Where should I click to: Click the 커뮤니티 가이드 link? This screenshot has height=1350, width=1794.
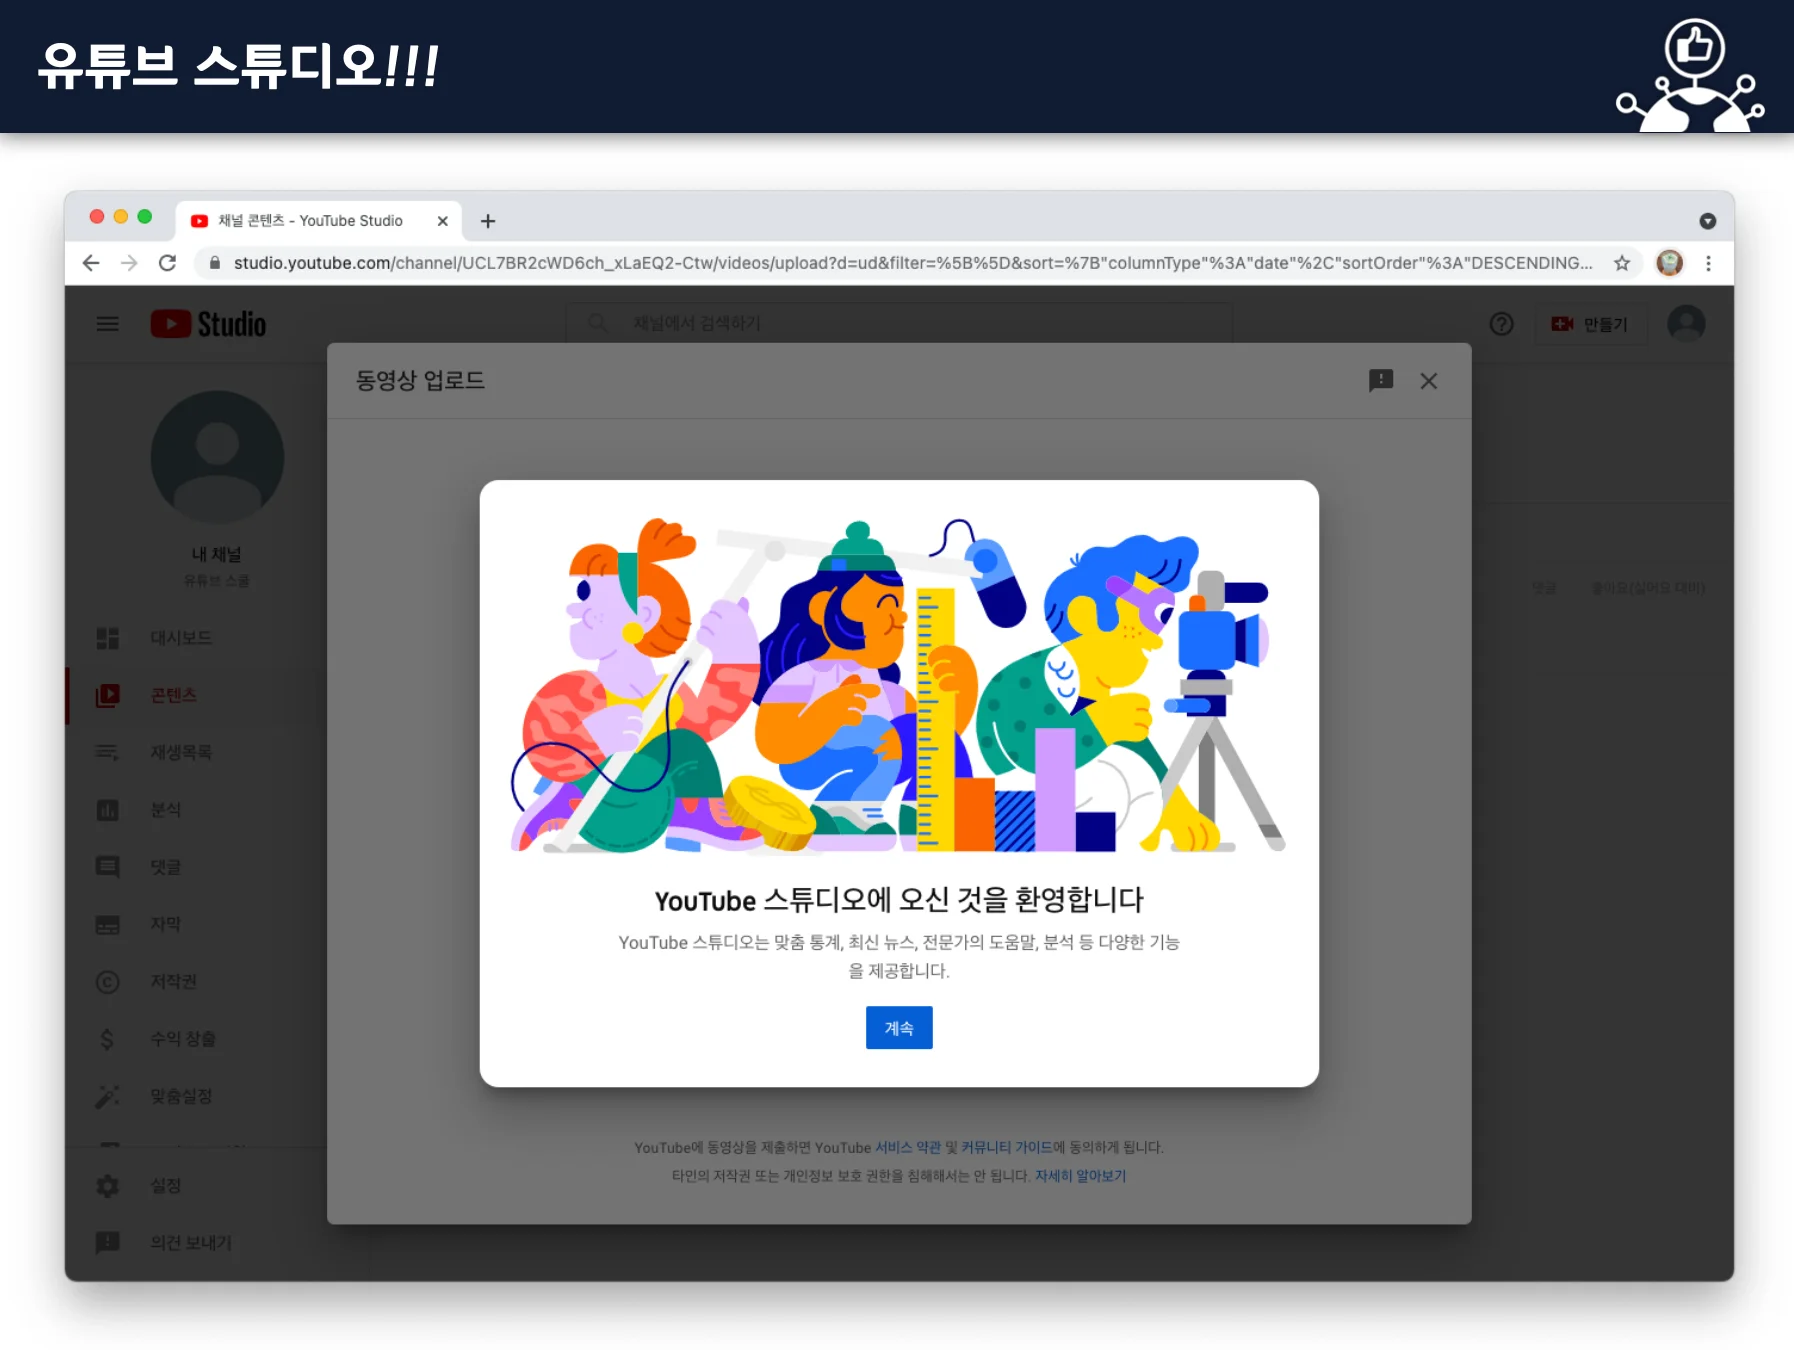pos(1006,1147)
